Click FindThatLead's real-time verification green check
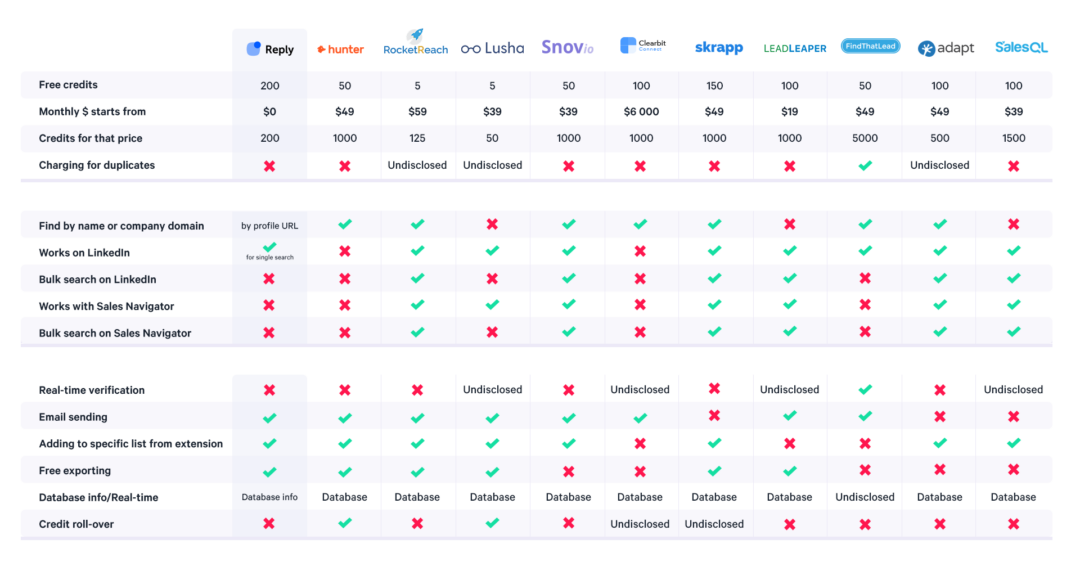 pyautogui.click(x=865, y=390)
